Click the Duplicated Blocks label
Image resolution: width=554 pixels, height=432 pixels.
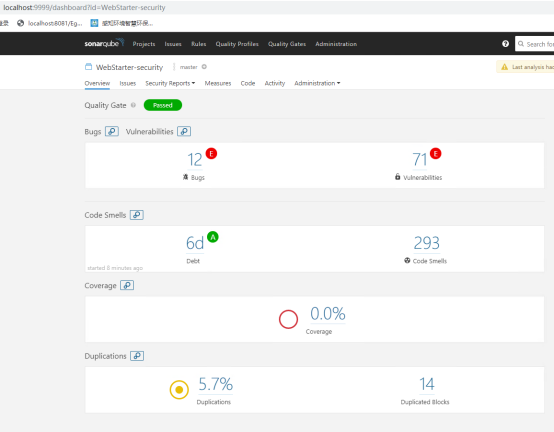coord(425,402)
